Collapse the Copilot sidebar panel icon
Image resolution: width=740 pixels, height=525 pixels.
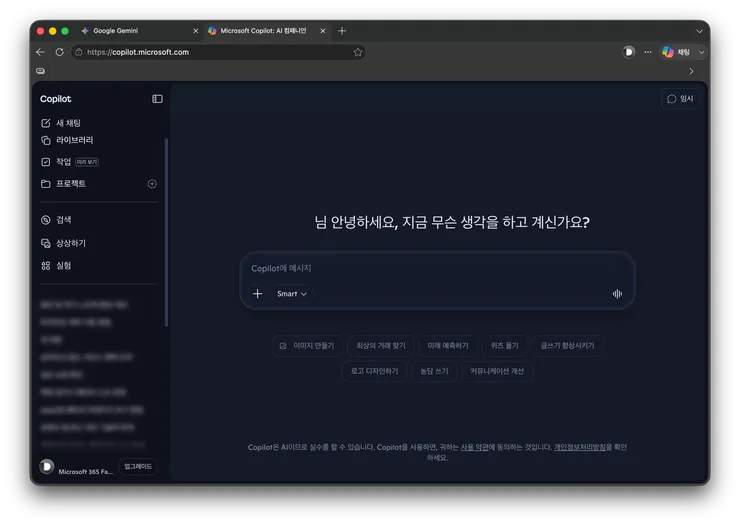coord(157,99)
